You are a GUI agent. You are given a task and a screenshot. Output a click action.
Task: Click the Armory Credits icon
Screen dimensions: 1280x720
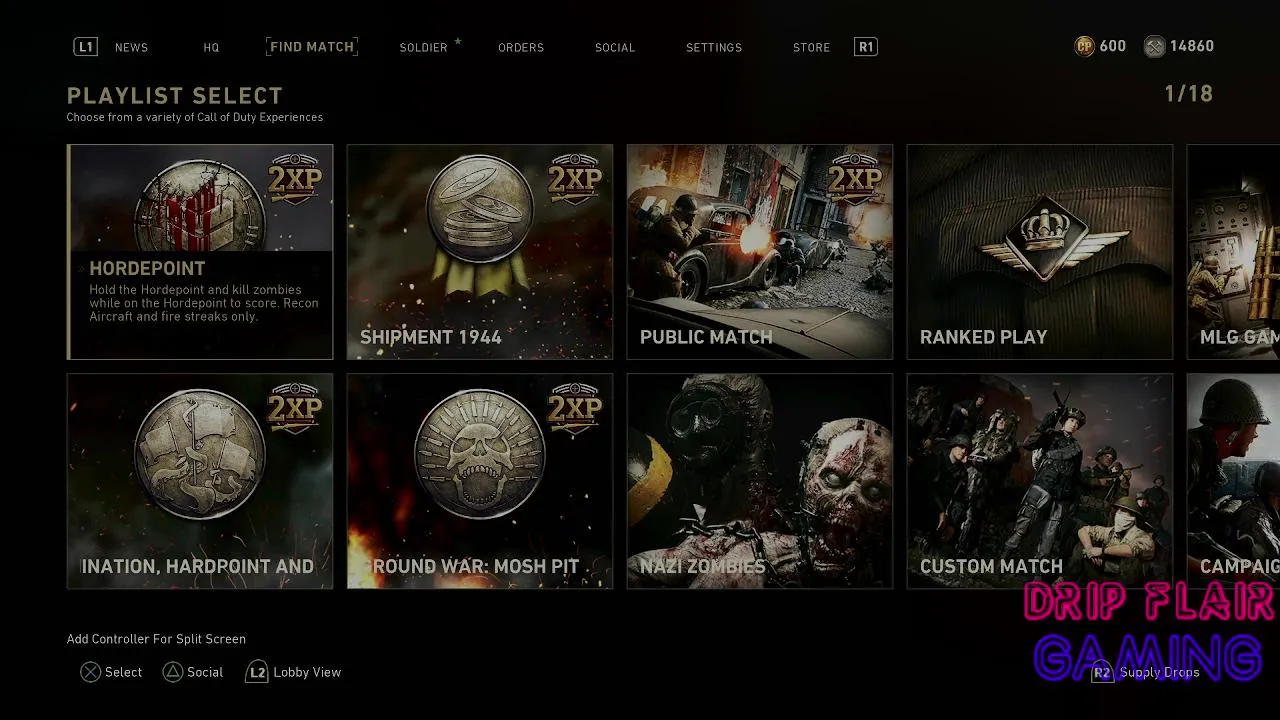tap(1155, 46)
